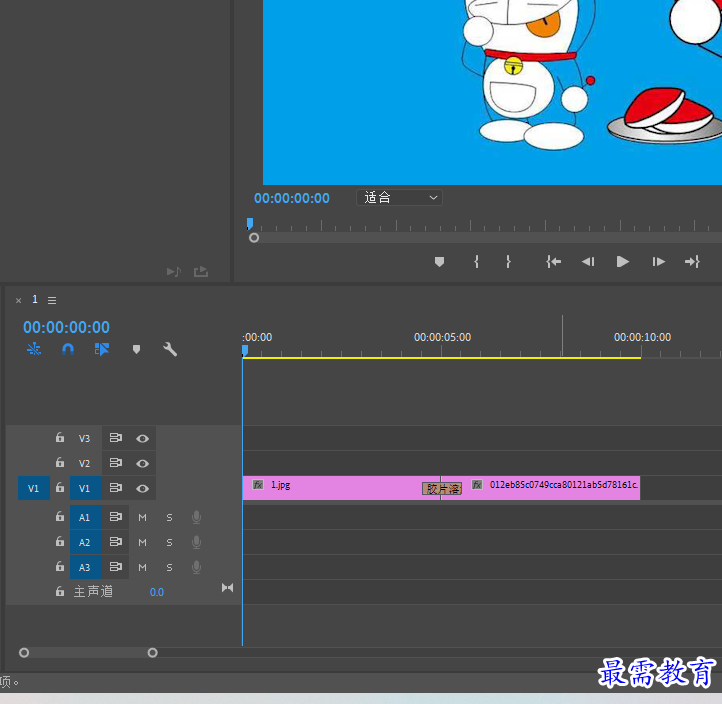Close sequence 1 tab
This screenshot has height=704, width=722.
click(18, 301)
